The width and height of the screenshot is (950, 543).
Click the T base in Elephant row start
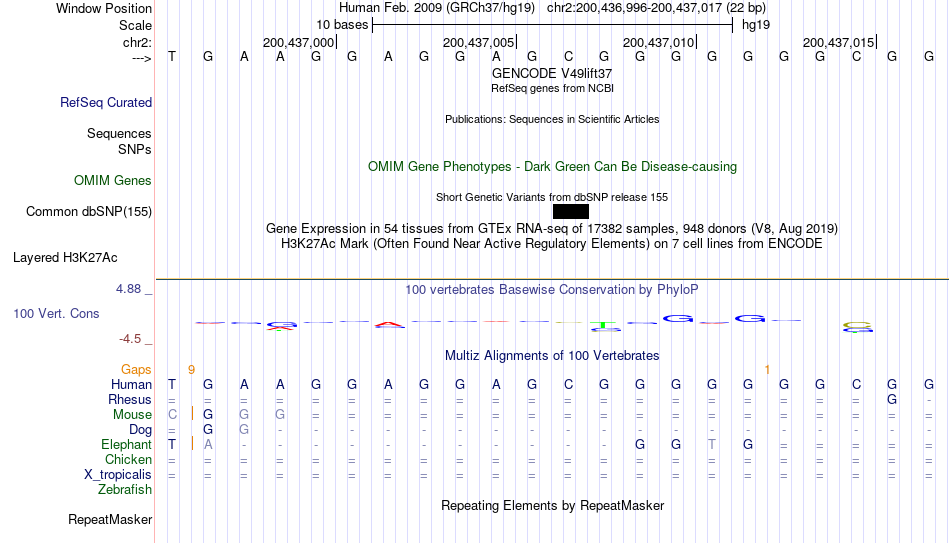tap(172, 444)
